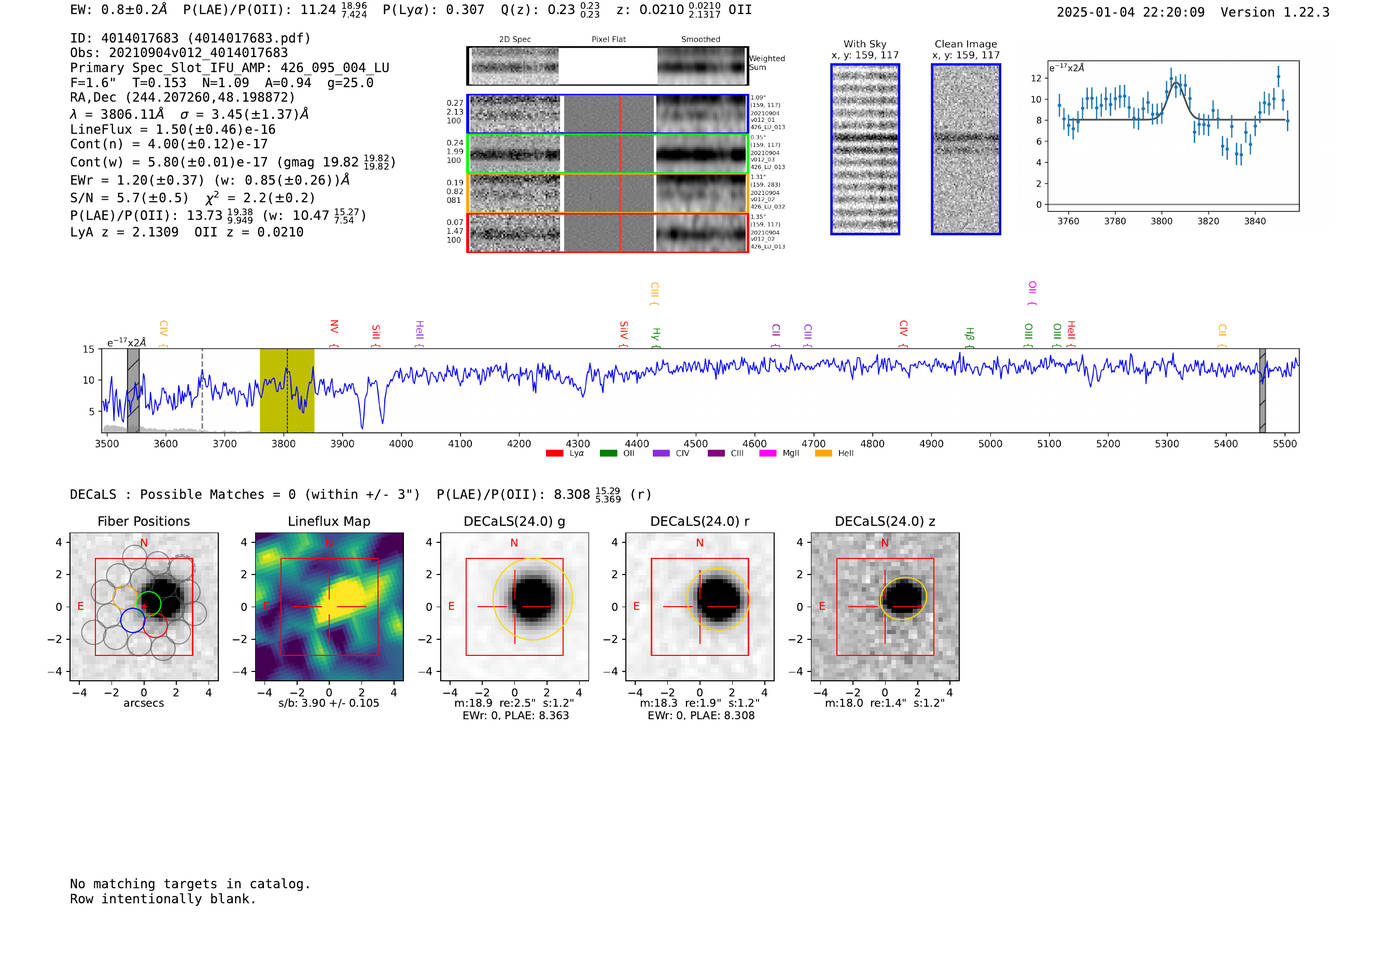Click the magenta OII line label
Image resolution: width=1400 pixels, height=953 pixels.
(x=1032, y=292)
